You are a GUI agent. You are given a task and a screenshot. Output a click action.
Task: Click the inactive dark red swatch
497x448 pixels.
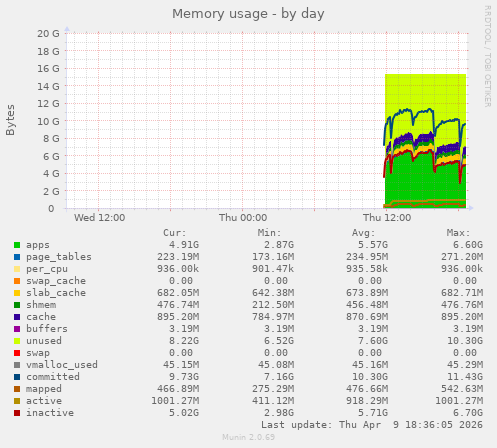17,413
